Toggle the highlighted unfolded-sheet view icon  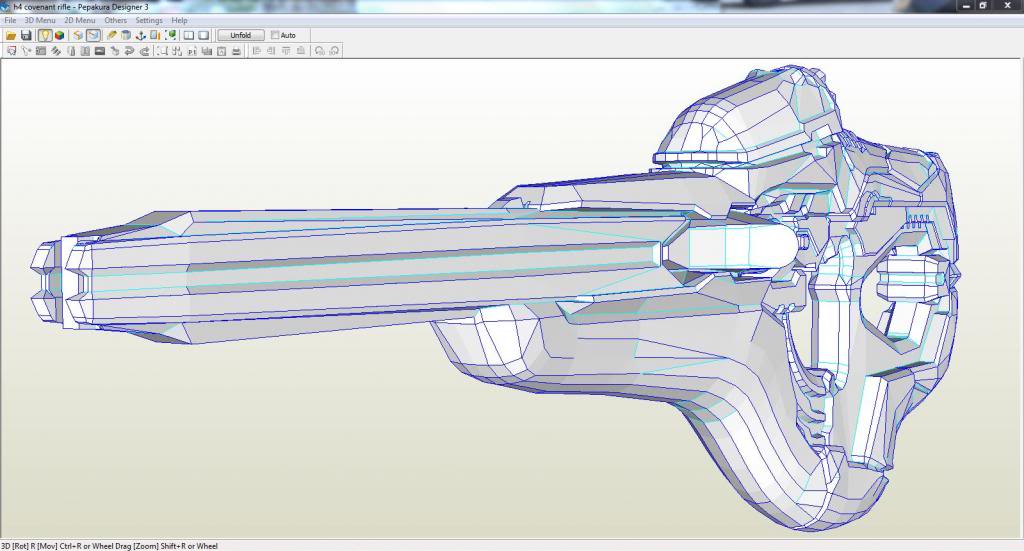[x=93, y=35]
